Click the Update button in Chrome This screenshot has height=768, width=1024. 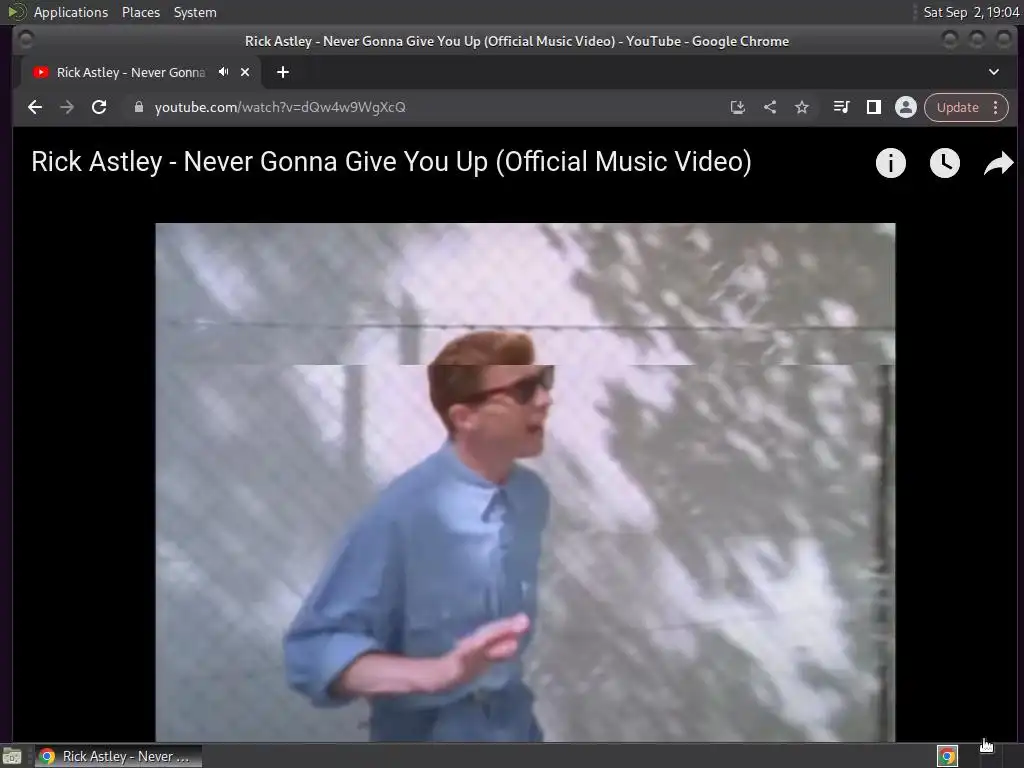957,107
